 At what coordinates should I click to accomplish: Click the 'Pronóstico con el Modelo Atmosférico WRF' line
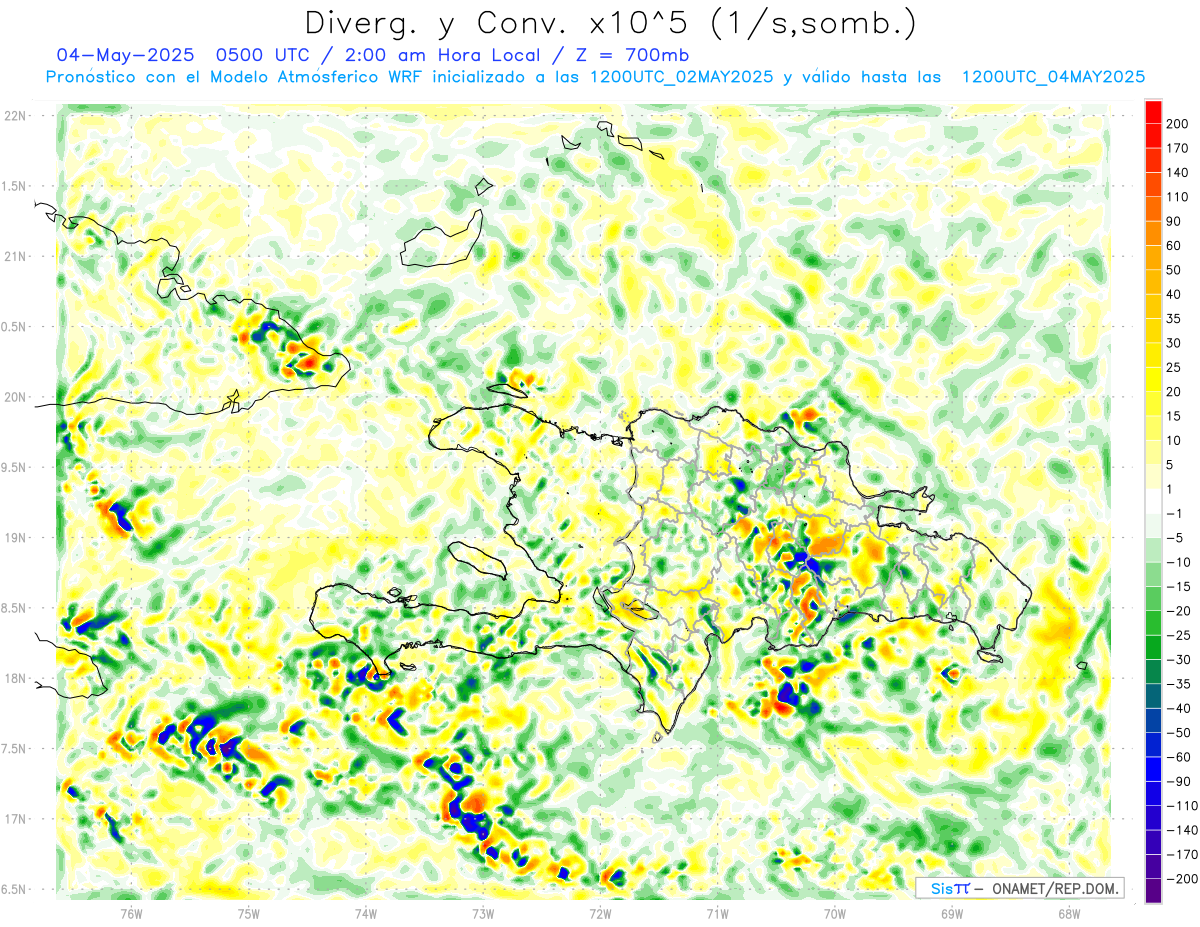(x=595, y=77)
